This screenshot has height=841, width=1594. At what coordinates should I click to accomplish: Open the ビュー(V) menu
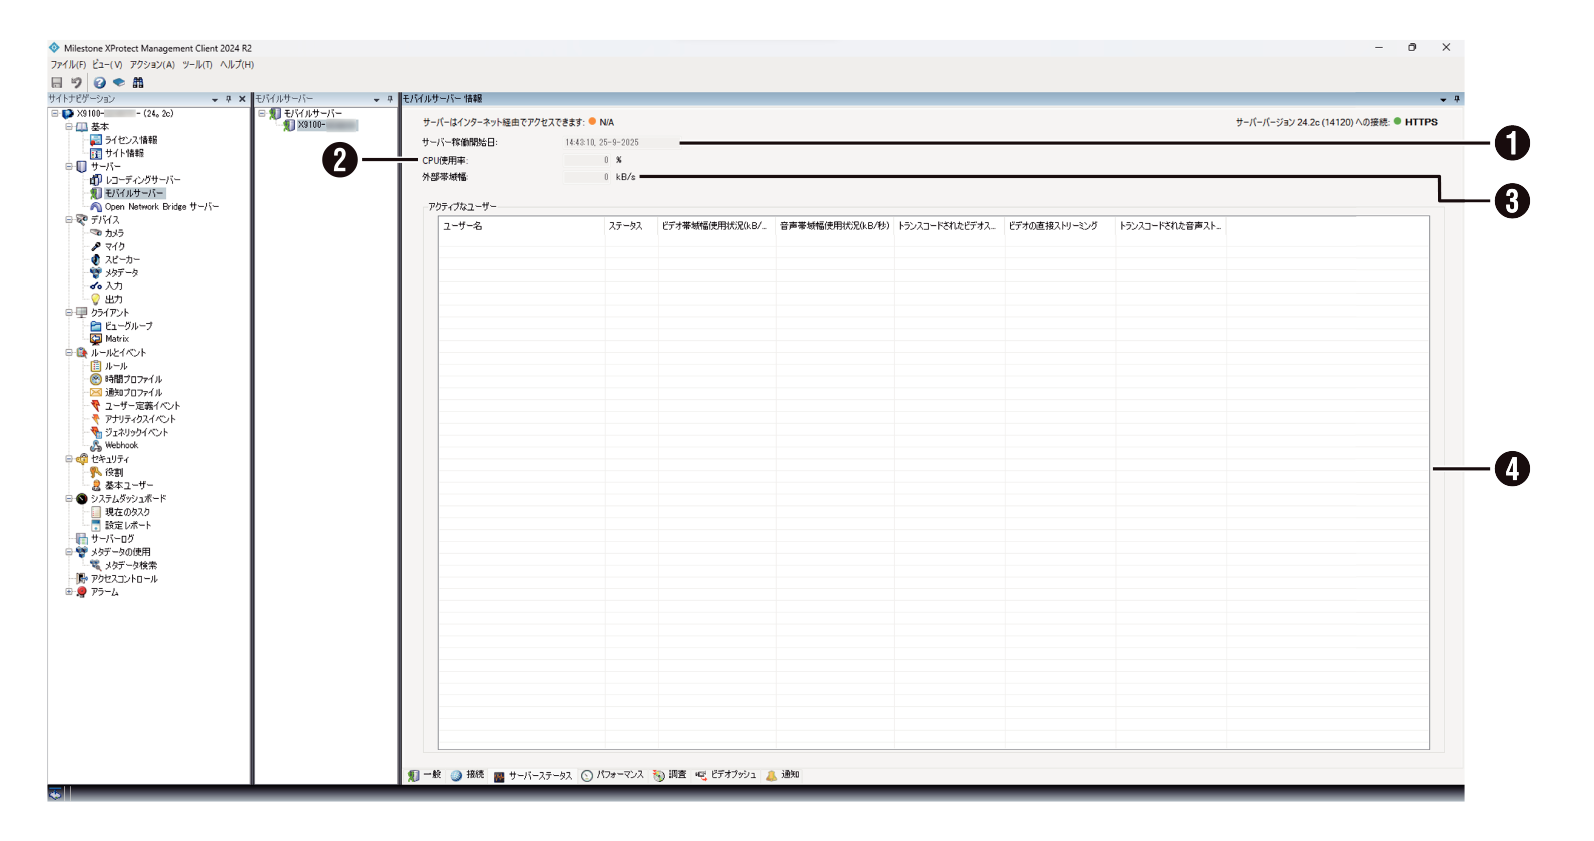point(107,65)
